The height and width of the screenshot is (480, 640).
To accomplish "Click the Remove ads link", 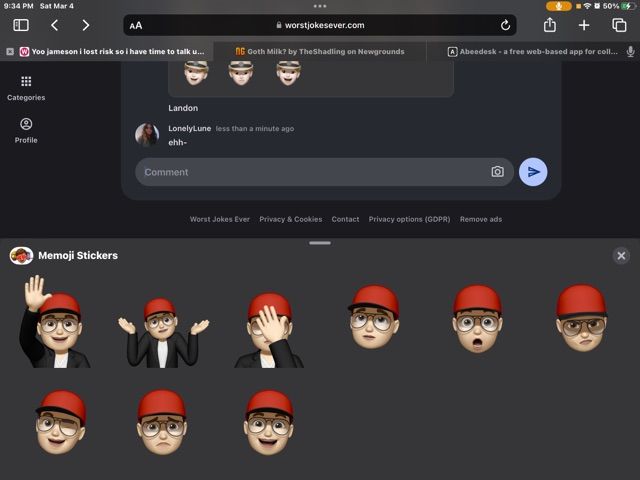I will click(480, 219).
